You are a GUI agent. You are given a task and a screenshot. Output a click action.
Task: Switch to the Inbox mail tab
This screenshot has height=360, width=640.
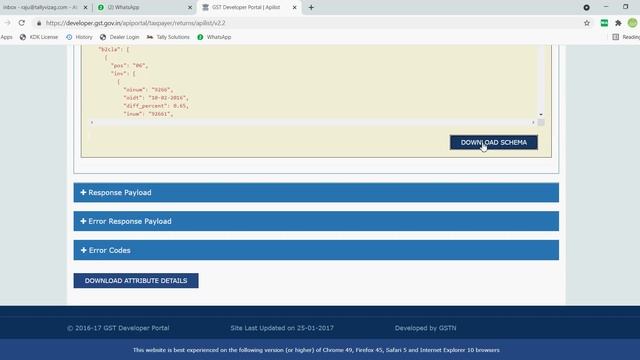pos(41,7)
